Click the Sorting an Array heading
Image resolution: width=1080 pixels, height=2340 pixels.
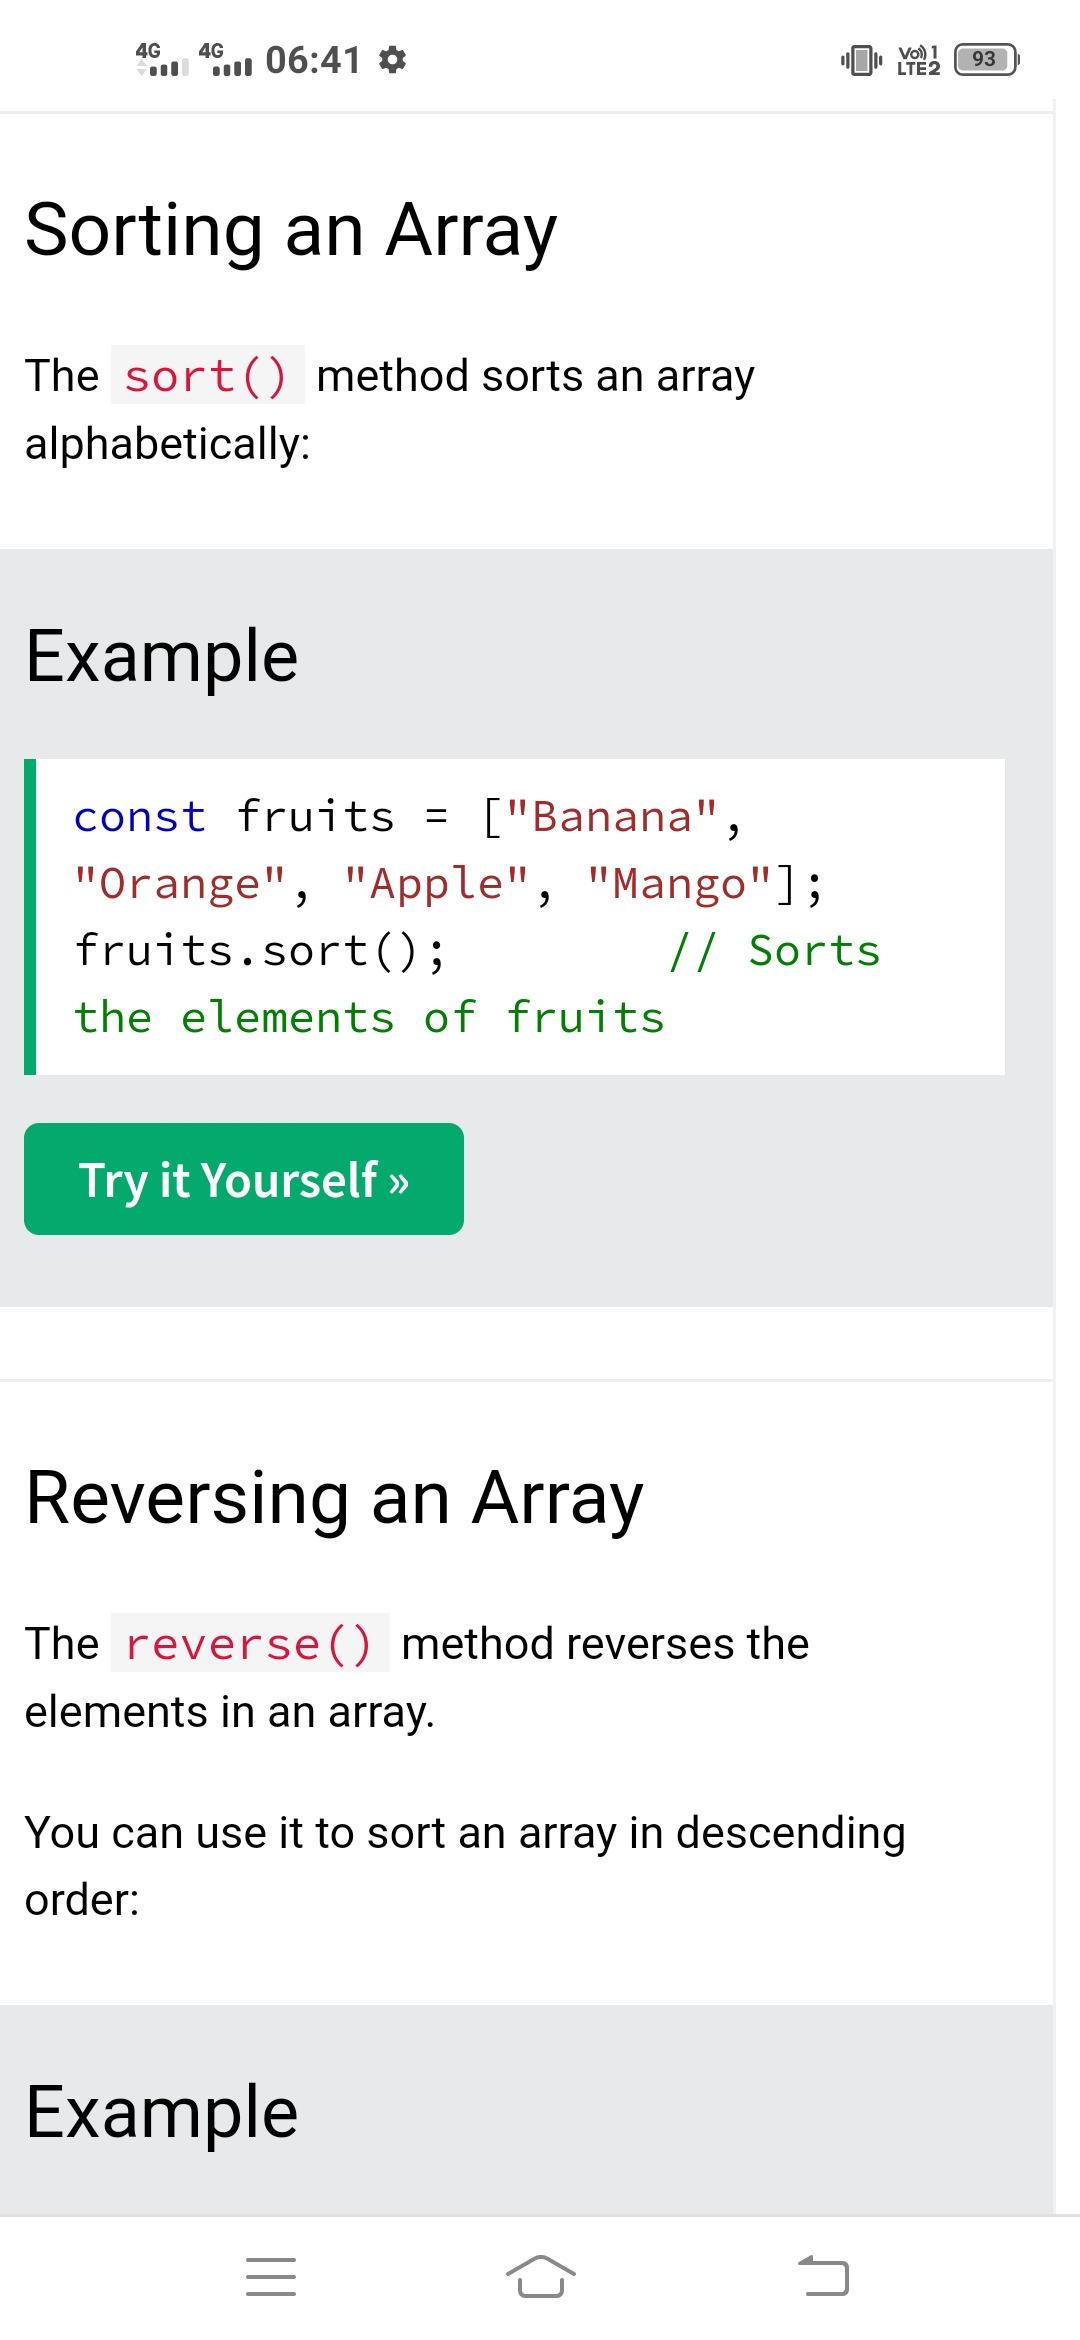[x=291, y=231]
